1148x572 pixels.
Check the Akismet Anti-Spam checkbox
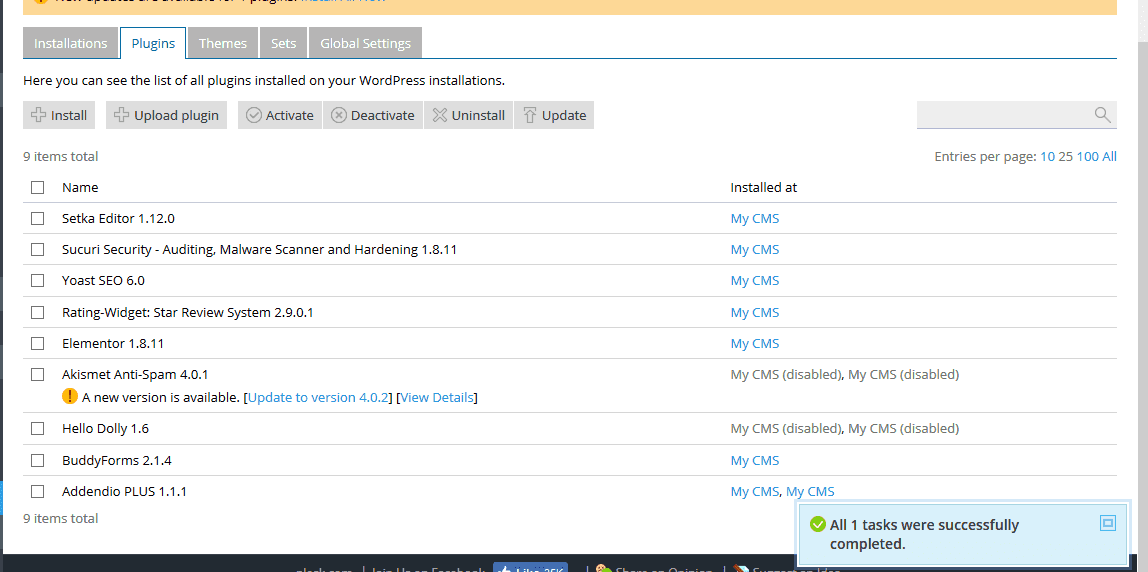(x=37, y=374)
